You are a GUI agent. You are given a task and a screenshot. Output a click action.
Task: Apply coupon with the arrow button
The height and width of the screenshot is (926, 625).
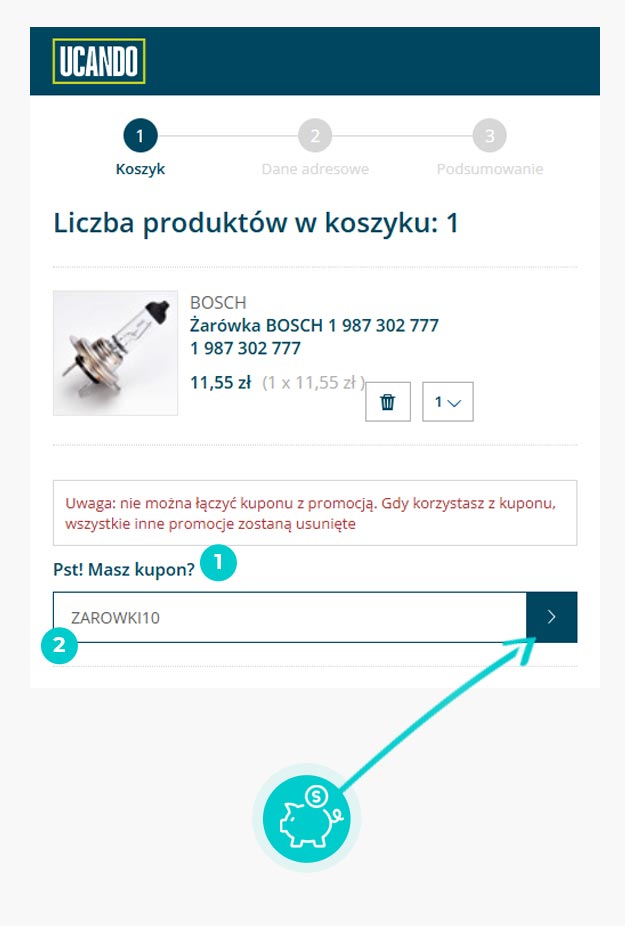[x=551, y=617]
